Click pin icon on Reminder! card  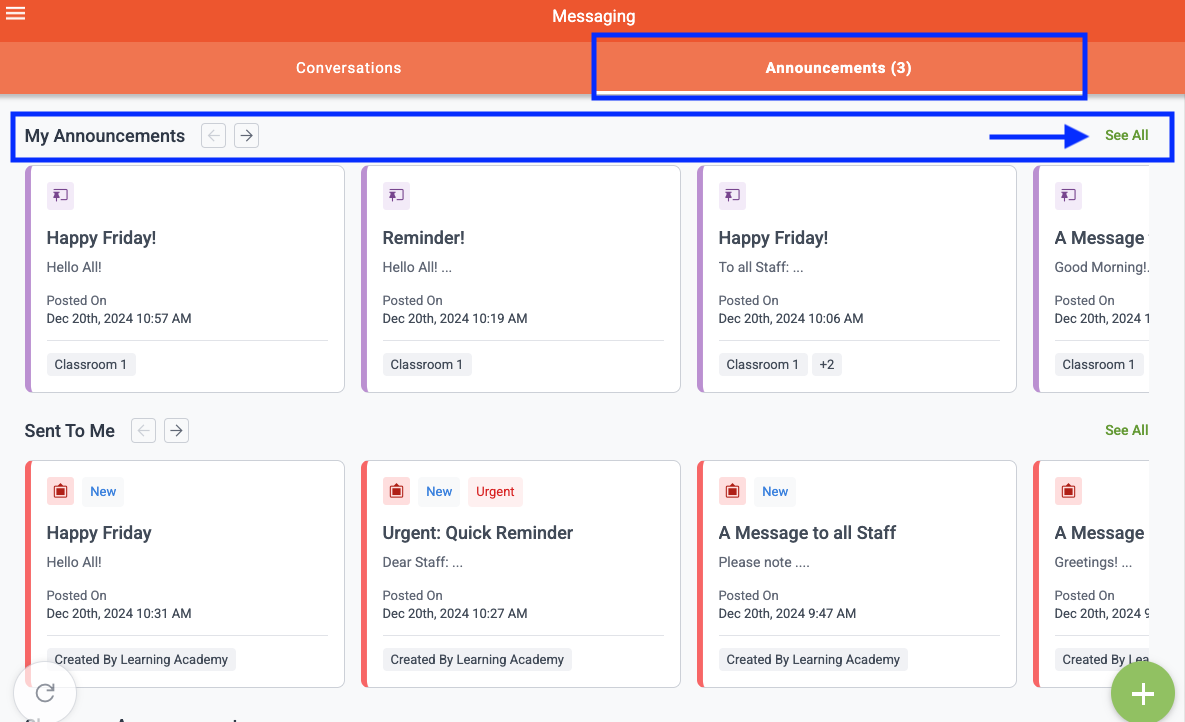pyautogui.click(x=396, y=196)
